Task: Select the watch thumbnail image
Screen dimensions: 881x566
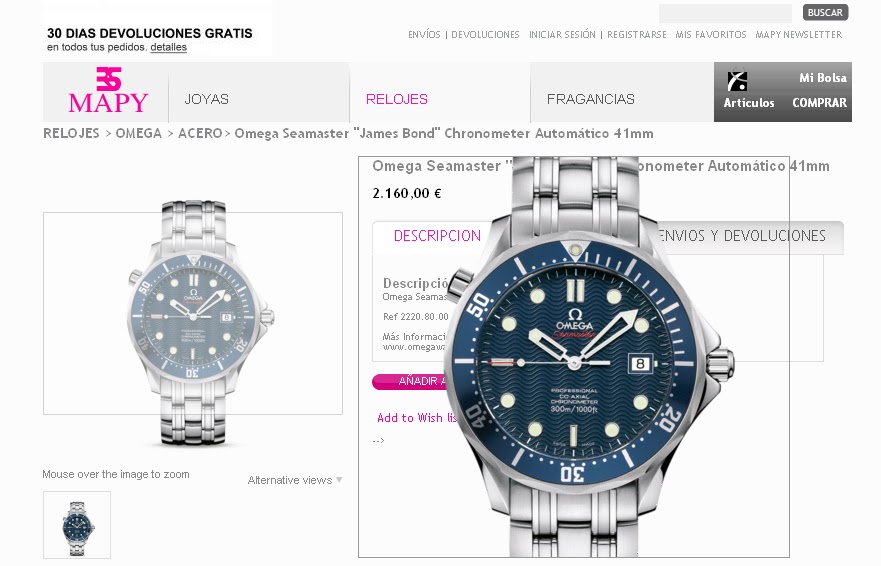Action: pyautogui.click(x=77, y=525)
